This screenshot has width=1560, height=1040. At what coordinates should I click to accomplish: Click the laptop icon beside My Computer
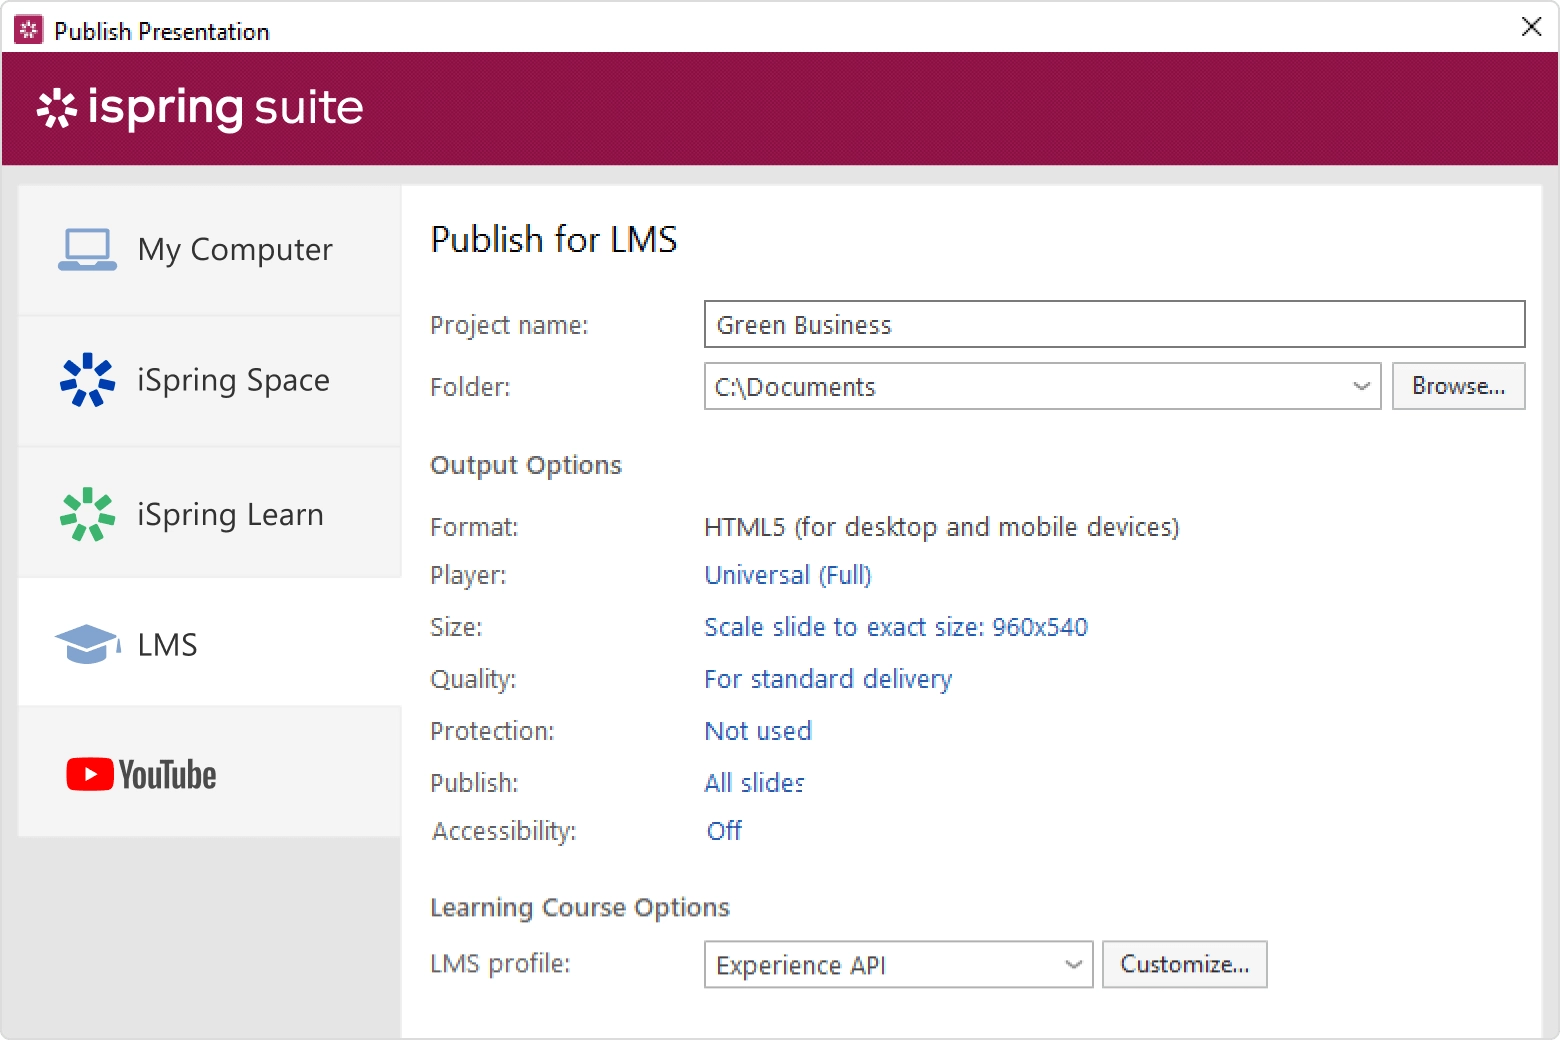point(87,250)
